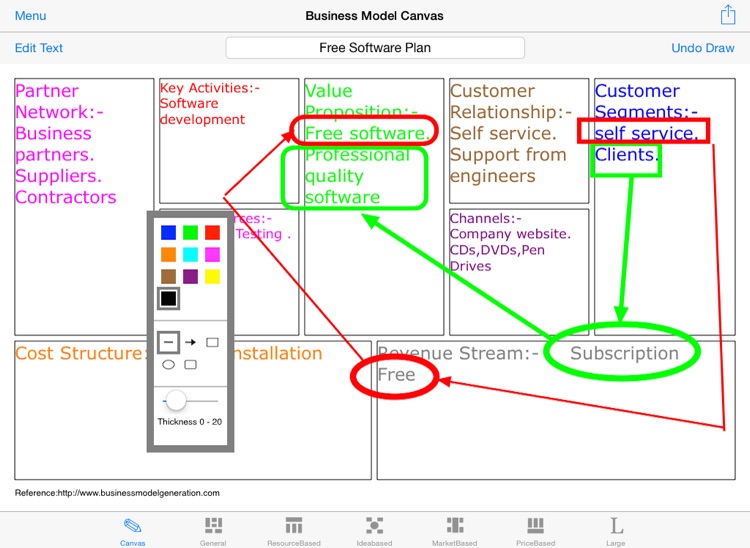Tap the 'Free software.' value proposition text
This screenshot has height=548, width=750.
coord(367,133)
